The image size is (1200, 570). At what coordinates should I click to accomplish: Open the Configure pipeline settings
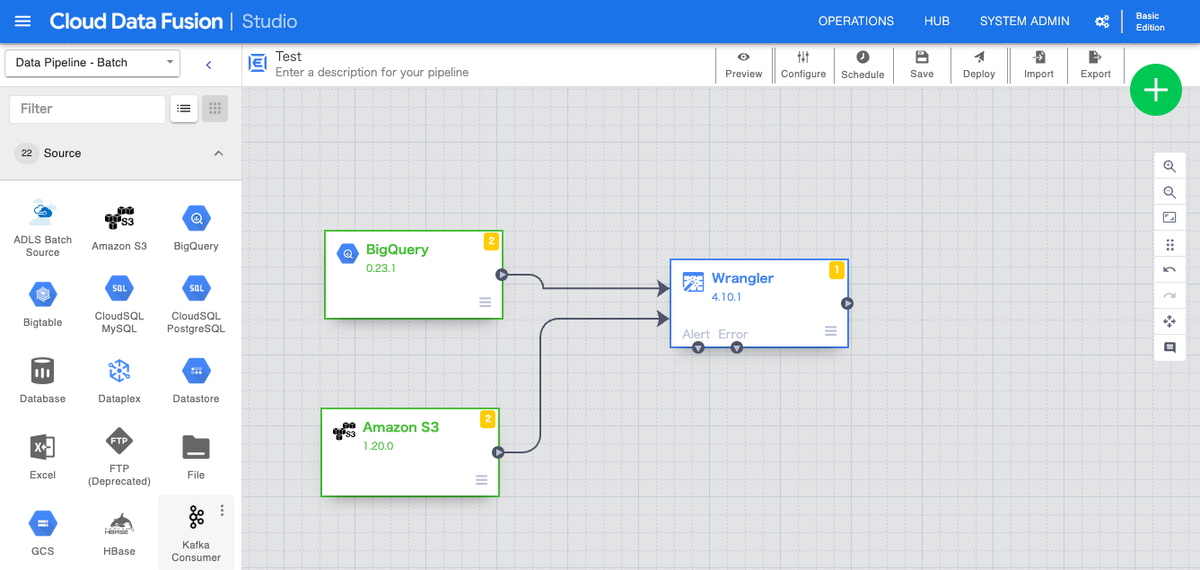point(803,65)
